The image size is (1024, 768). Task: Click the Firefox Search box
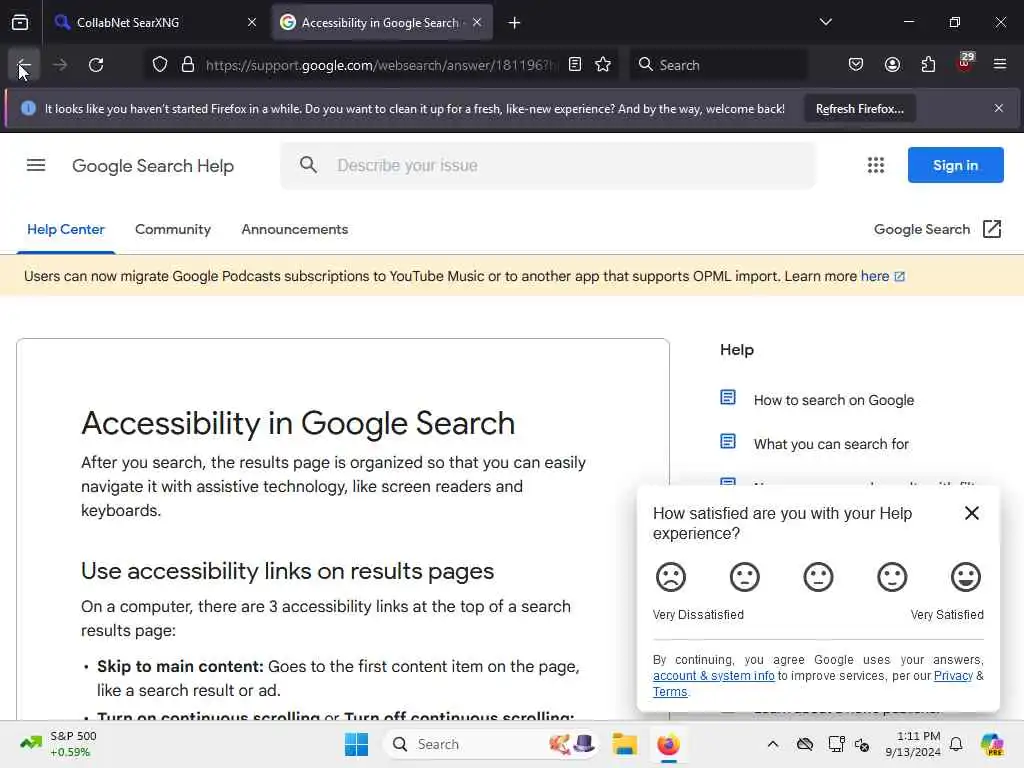coord(718,65)
